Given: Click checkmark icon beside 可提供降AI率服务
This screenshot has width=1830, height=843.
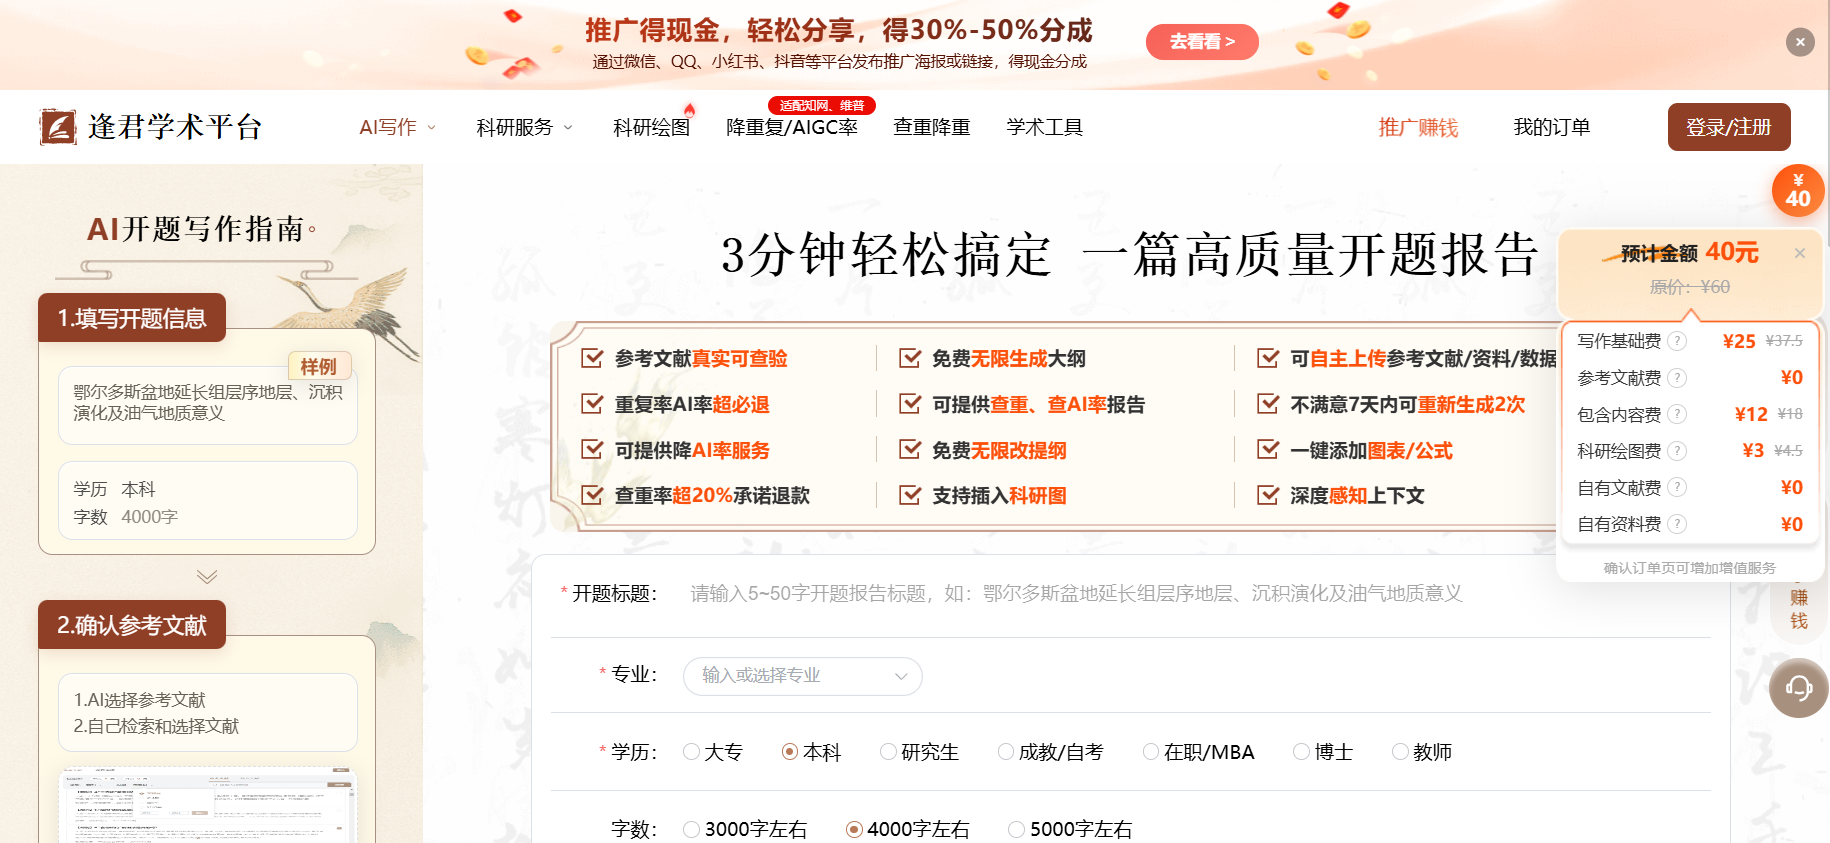Looking at the screenshot, I should pos(593,450).
